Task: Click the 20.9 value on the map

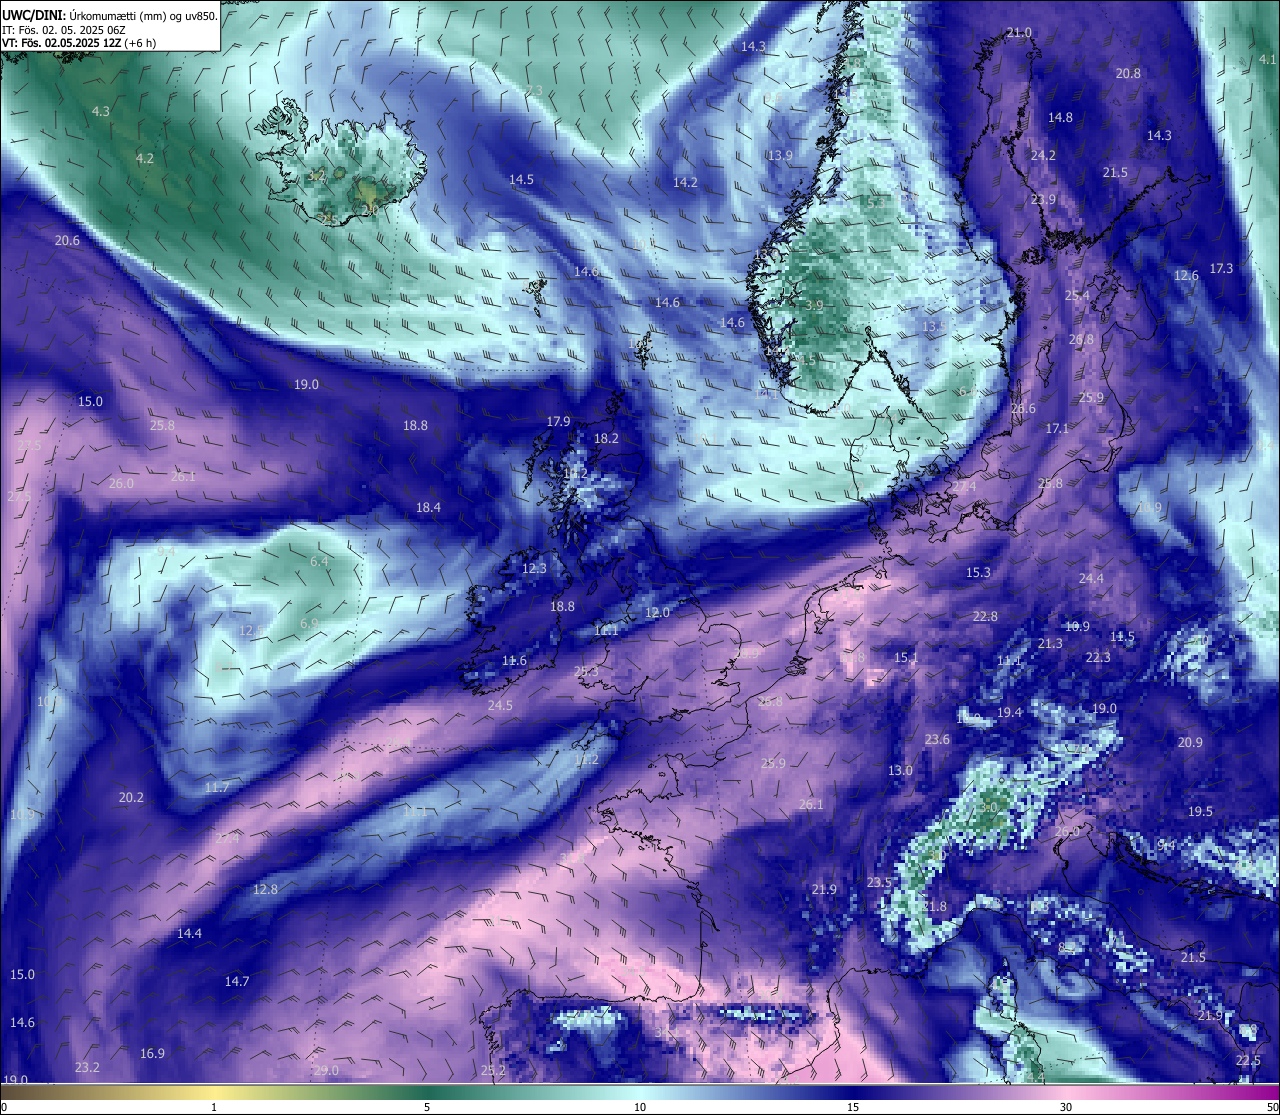Action: click(1190, 742)
